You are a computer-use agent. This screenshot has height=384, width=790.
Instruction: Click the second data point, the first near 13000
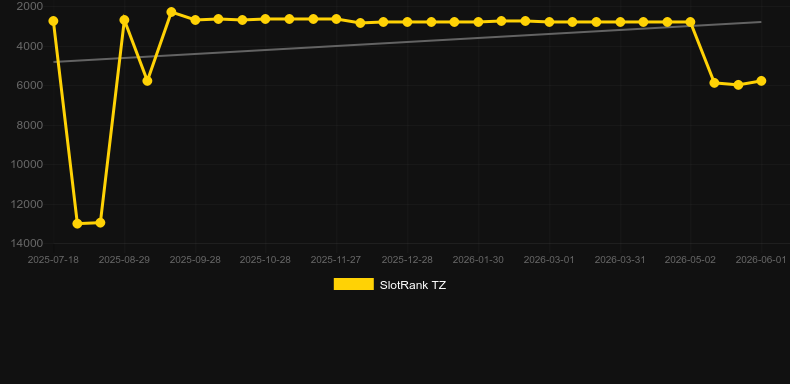[x=77, y=223]
